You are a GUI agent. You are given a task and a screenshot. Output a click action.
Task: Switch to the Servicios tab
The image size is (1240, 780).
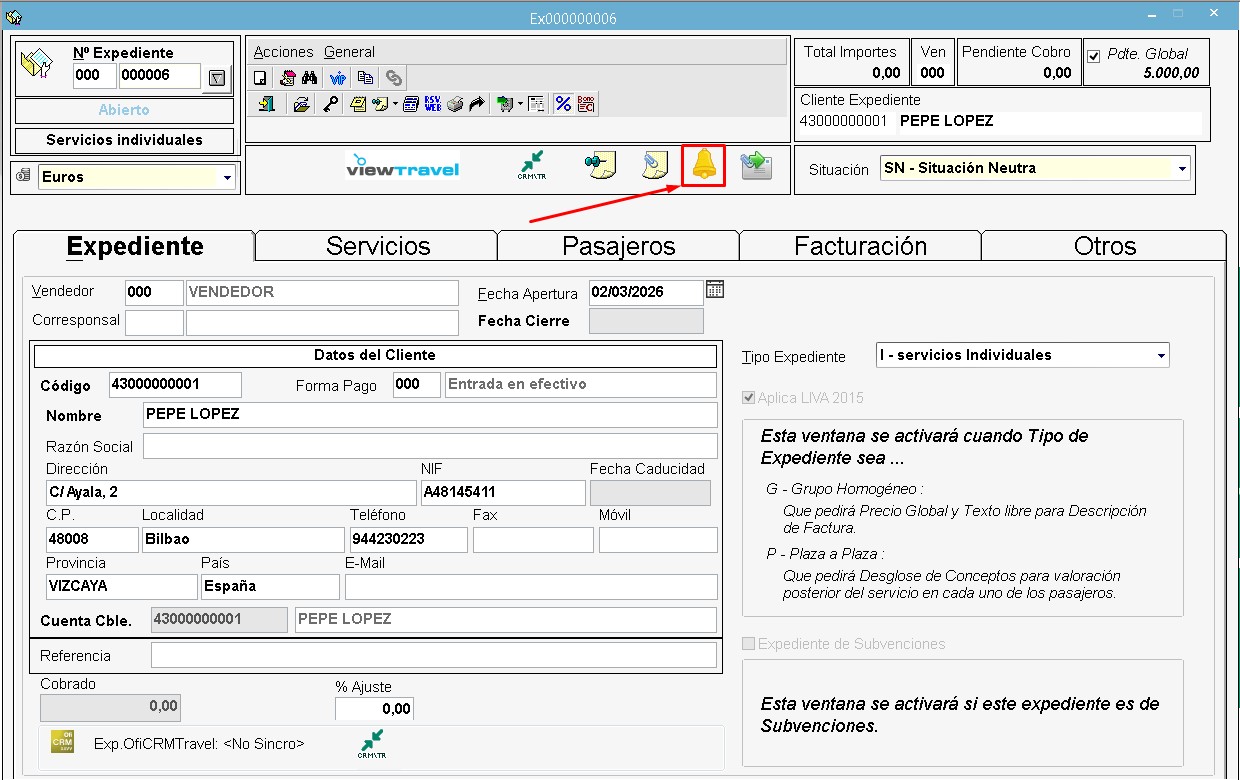tap(378, 246)
